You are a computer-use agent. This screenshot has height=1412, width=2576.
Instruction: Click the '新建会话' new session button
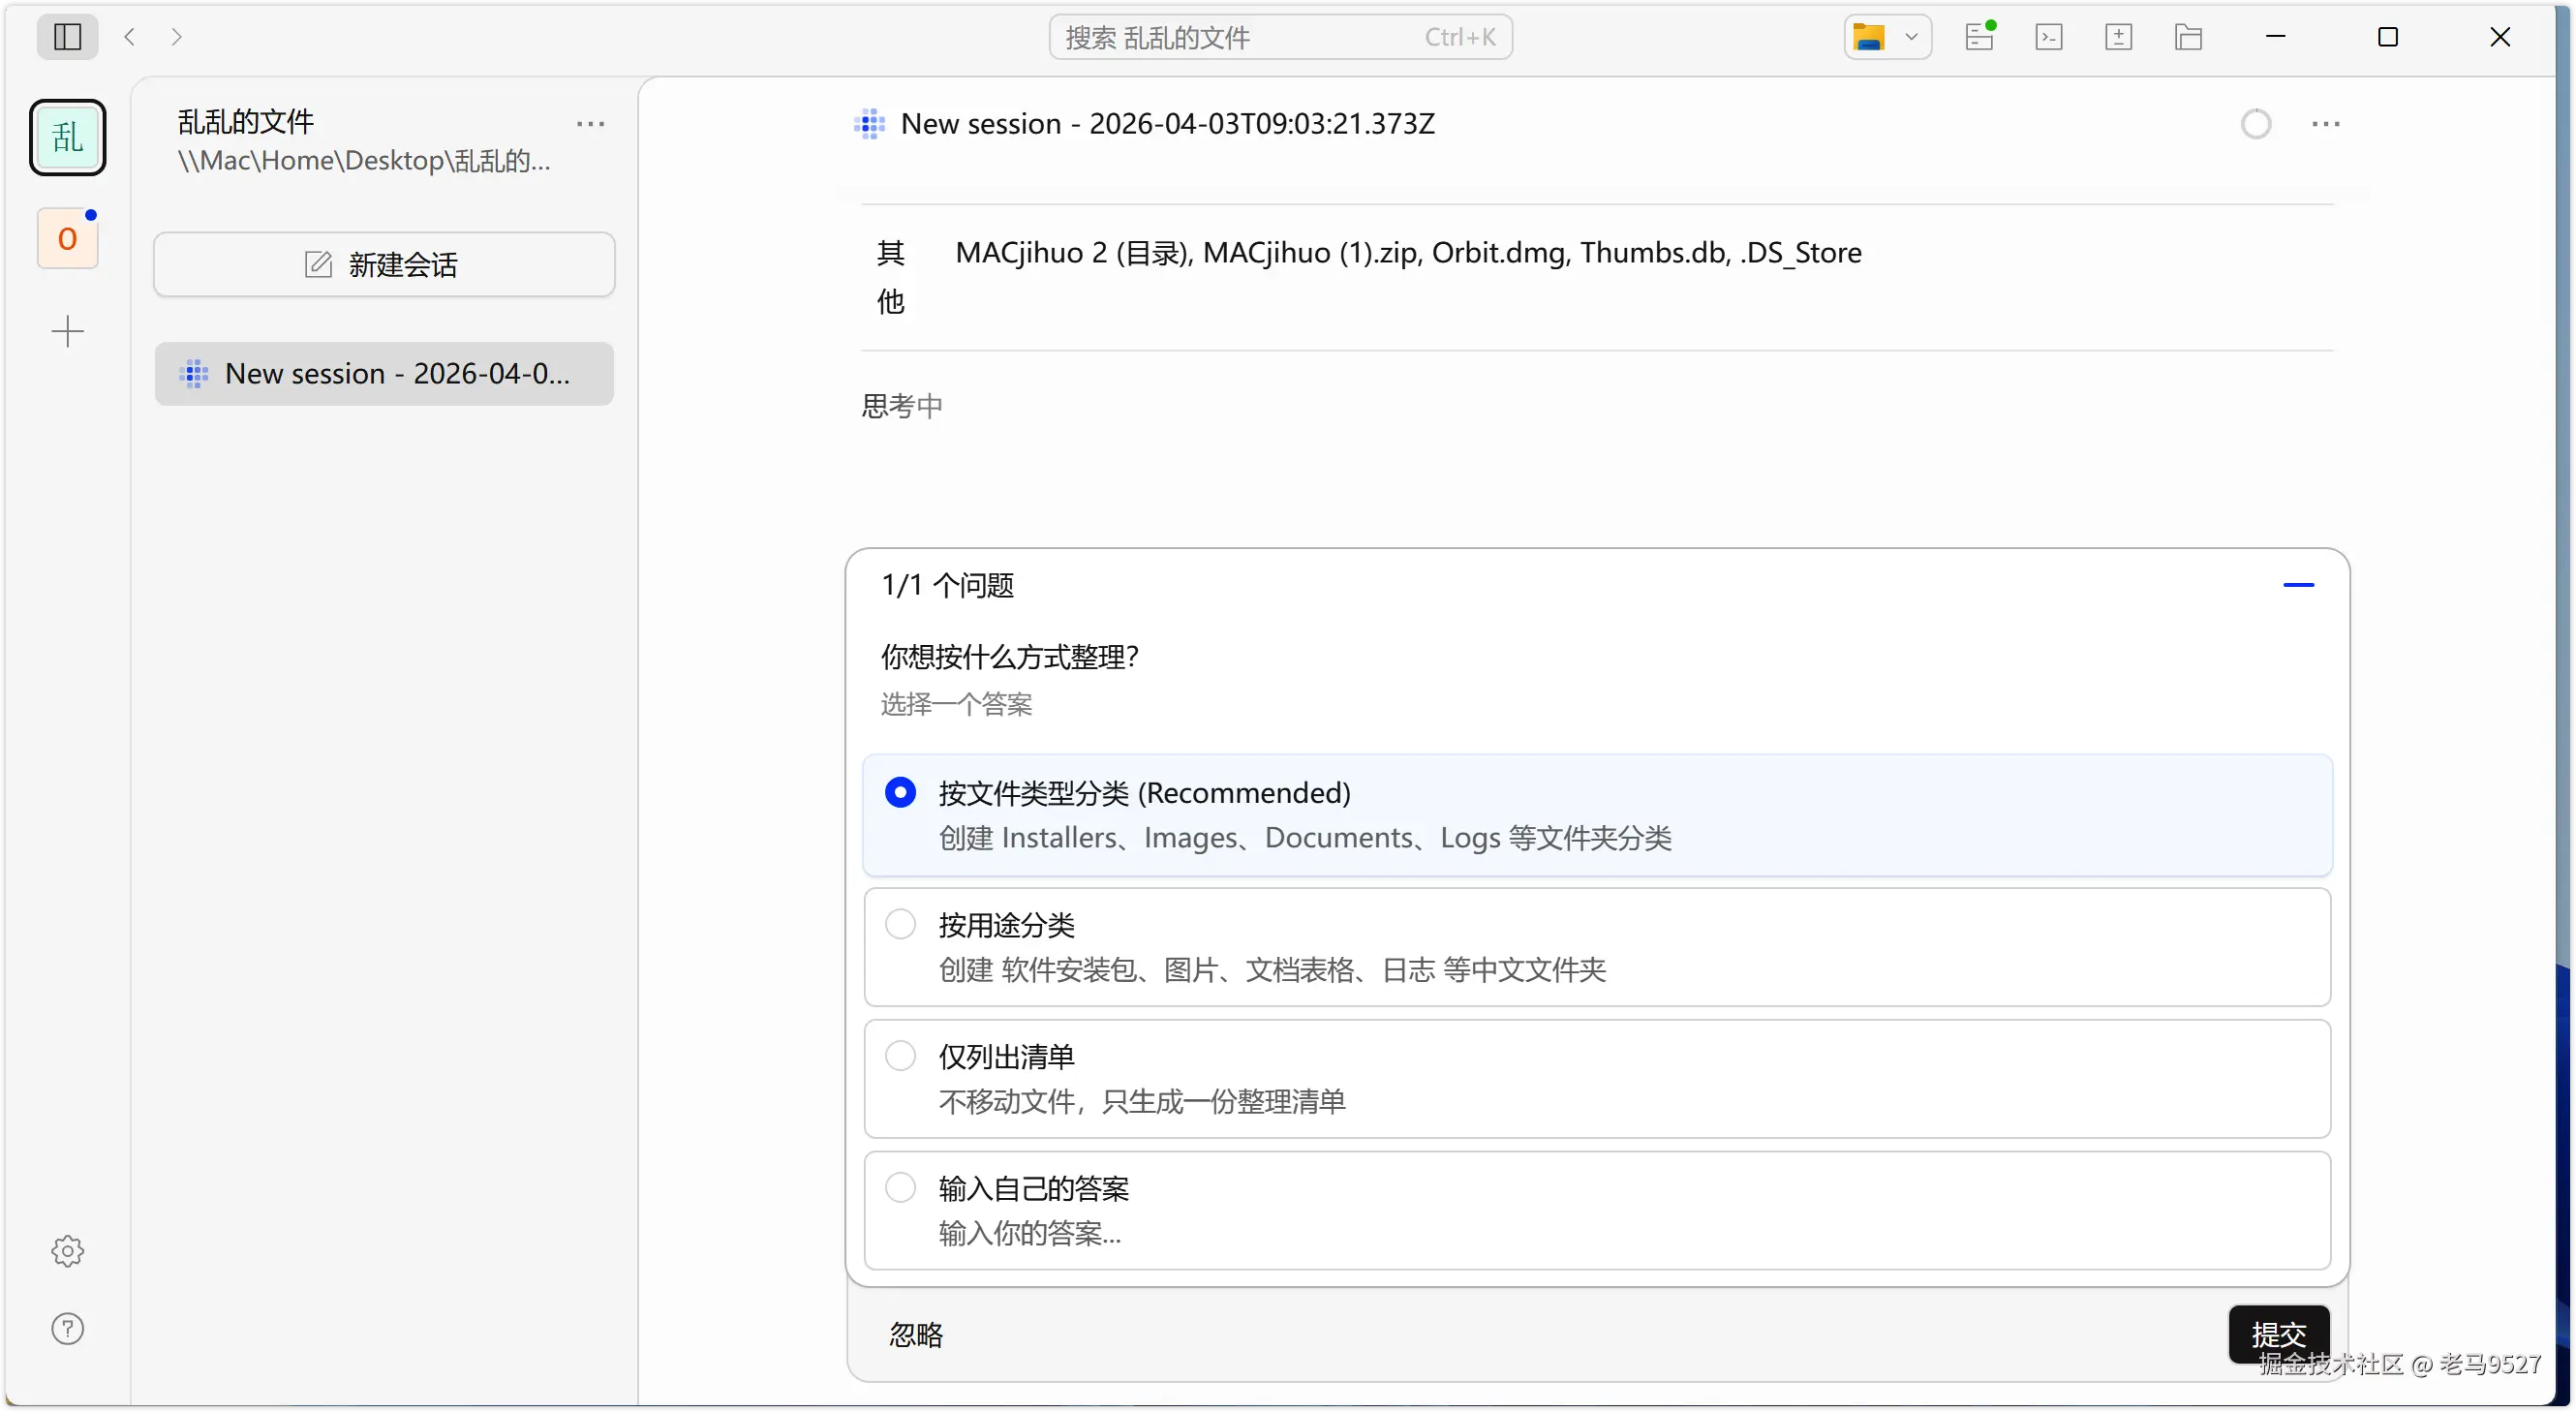(384, 265)
